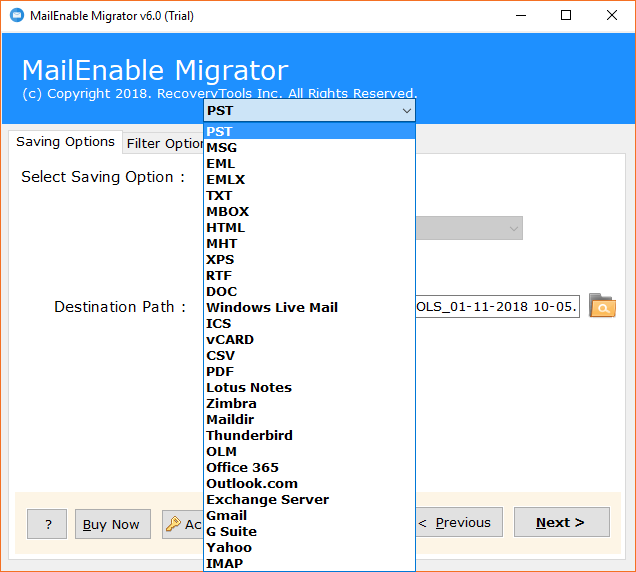Viewport: 636px width, 572px height.
Task: Click into the Destination Path text field
Action: [498, 306]
